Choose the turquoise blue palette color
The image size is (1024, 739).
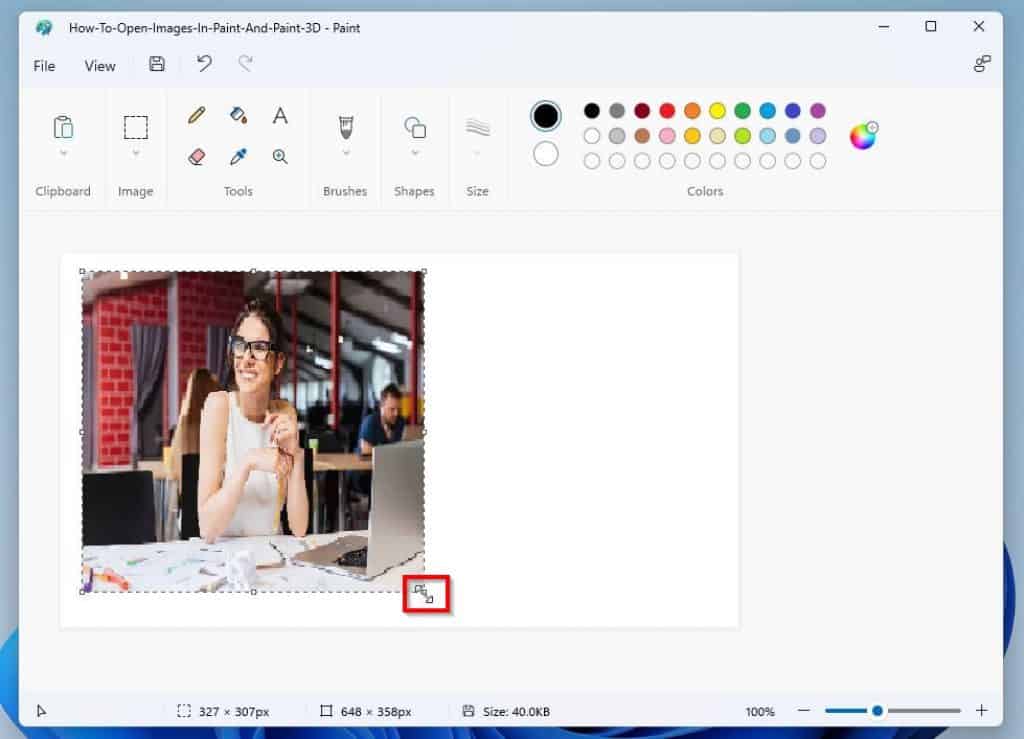point(767,110)
